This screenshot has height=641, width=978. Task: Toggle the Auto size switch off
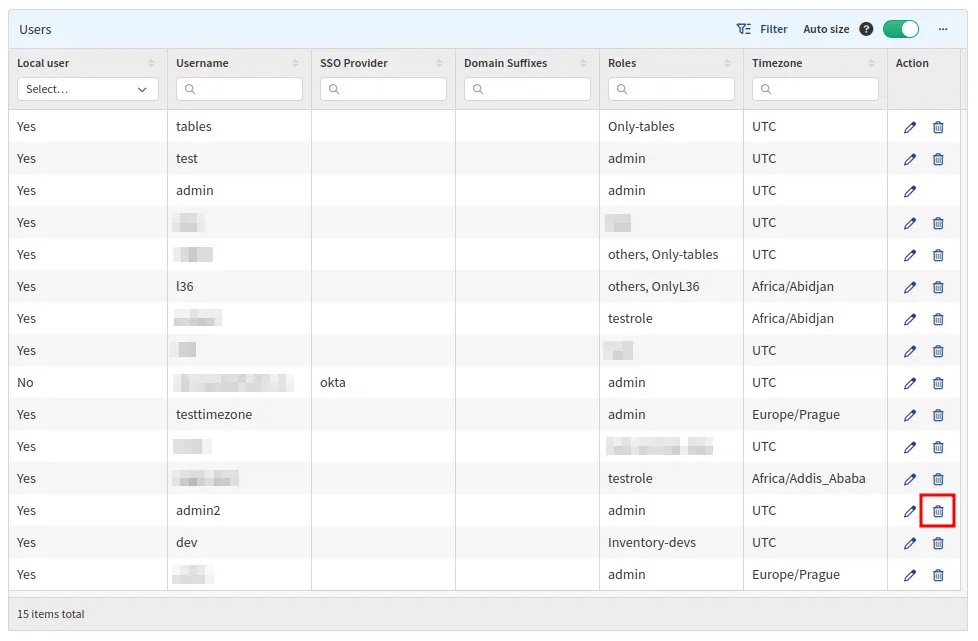point(900,29)
